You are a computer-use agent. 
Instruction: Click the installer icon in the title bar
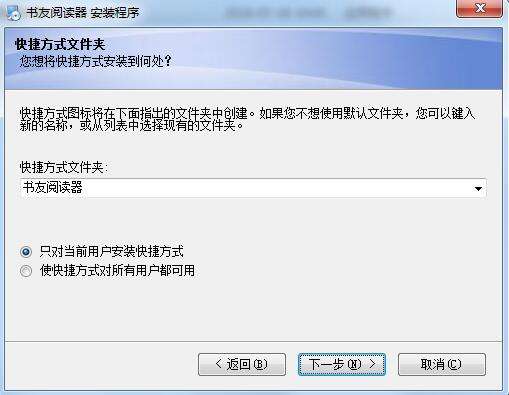click(x=13, y=13)
